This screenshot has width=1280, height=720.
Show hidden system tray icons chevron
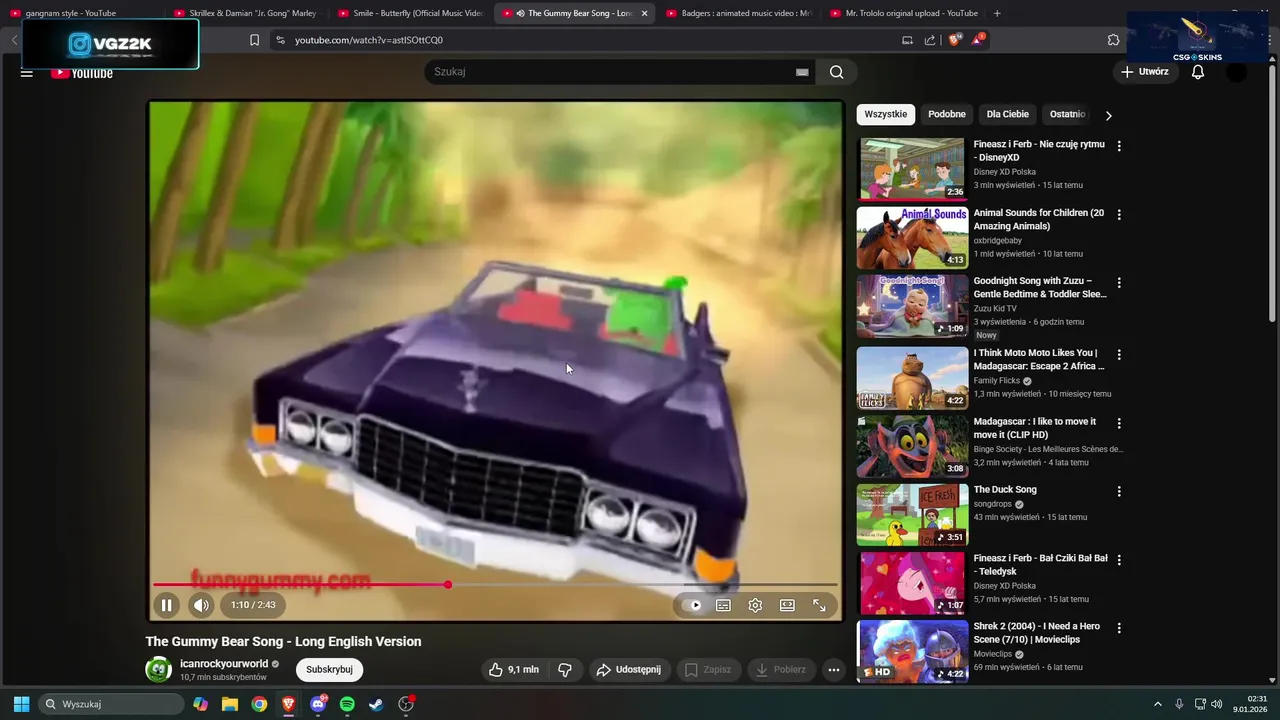tap(1158, 704)
